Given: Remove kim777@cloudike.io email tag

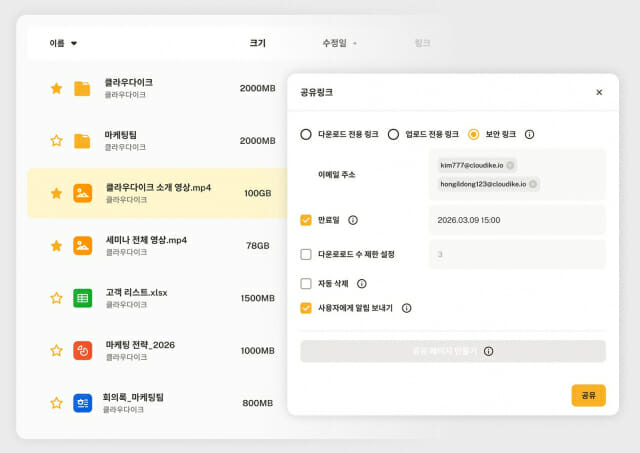Looking at the screenshot, I should click(510, 165).
